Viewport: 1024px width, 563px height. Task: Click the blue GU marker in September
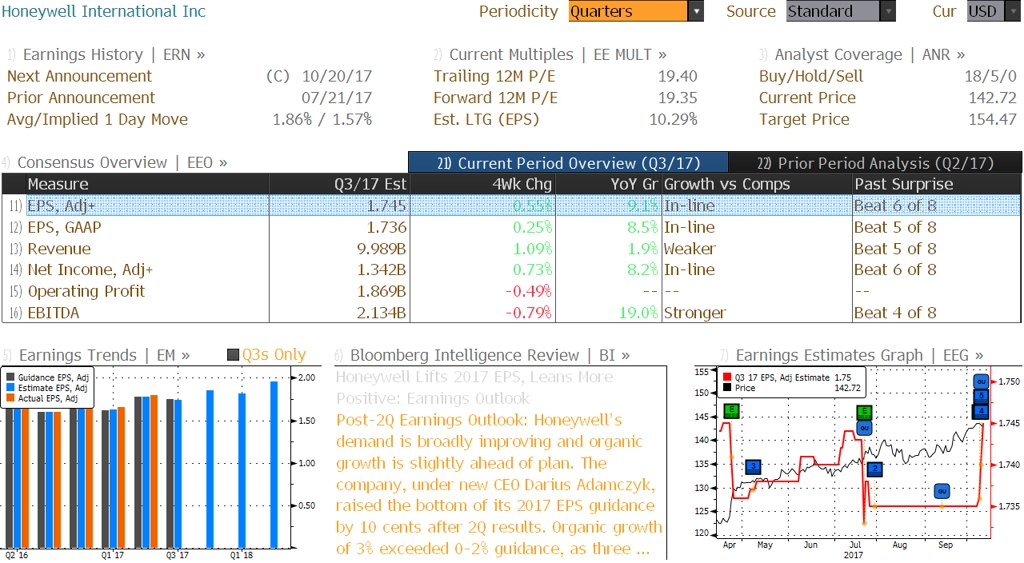(942, 491)
